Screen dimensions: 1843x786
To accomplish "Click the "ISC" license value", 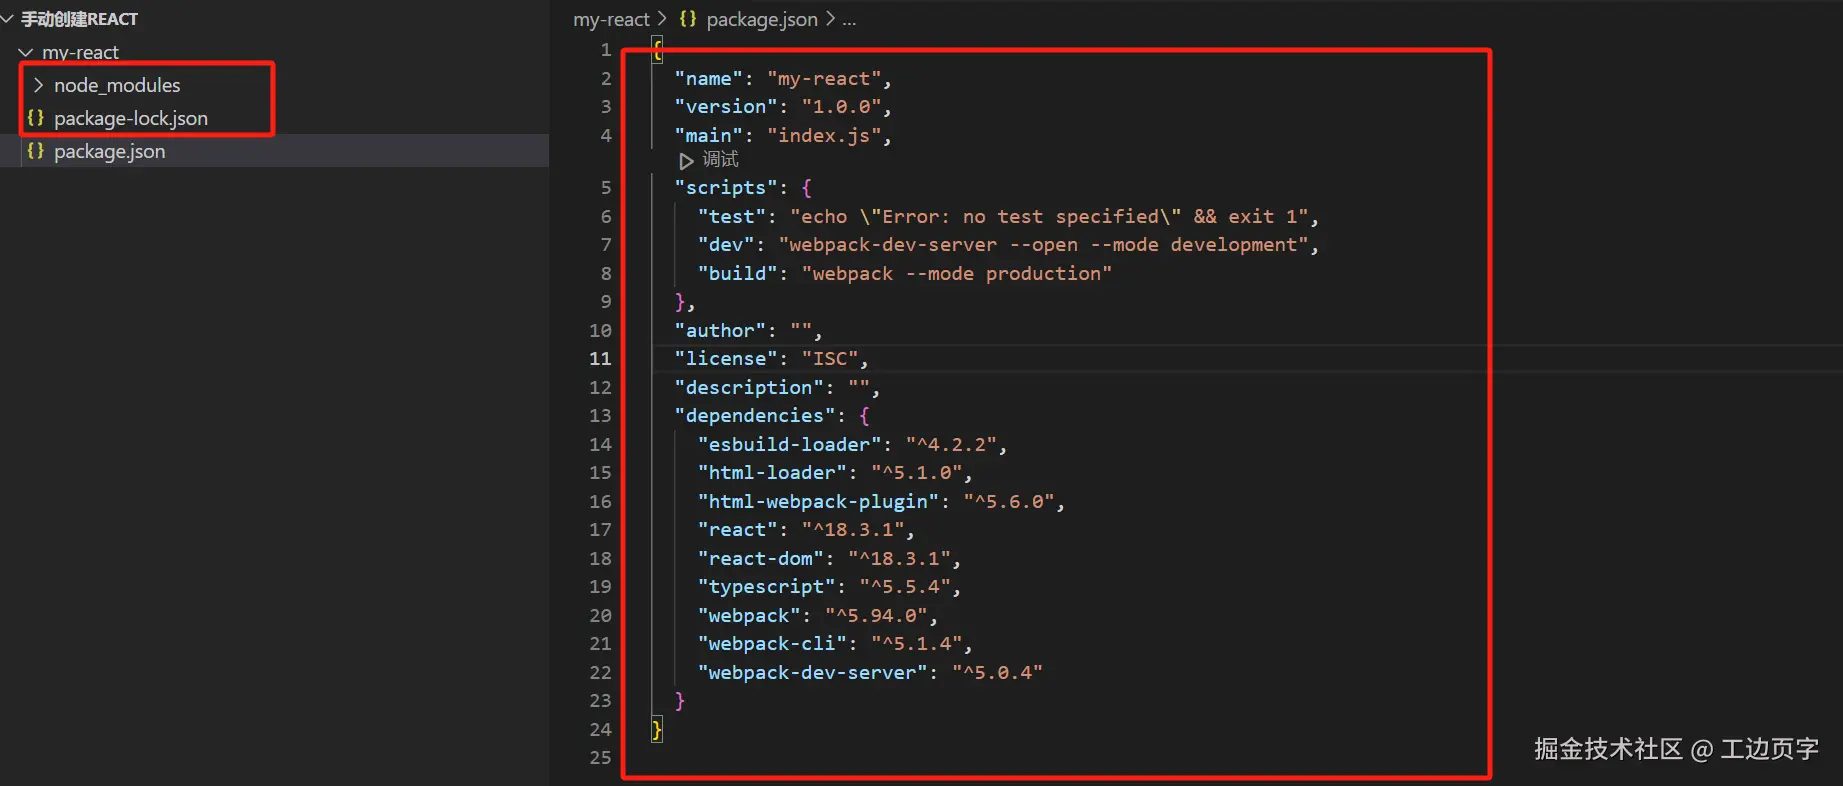I will click(830, 359).
